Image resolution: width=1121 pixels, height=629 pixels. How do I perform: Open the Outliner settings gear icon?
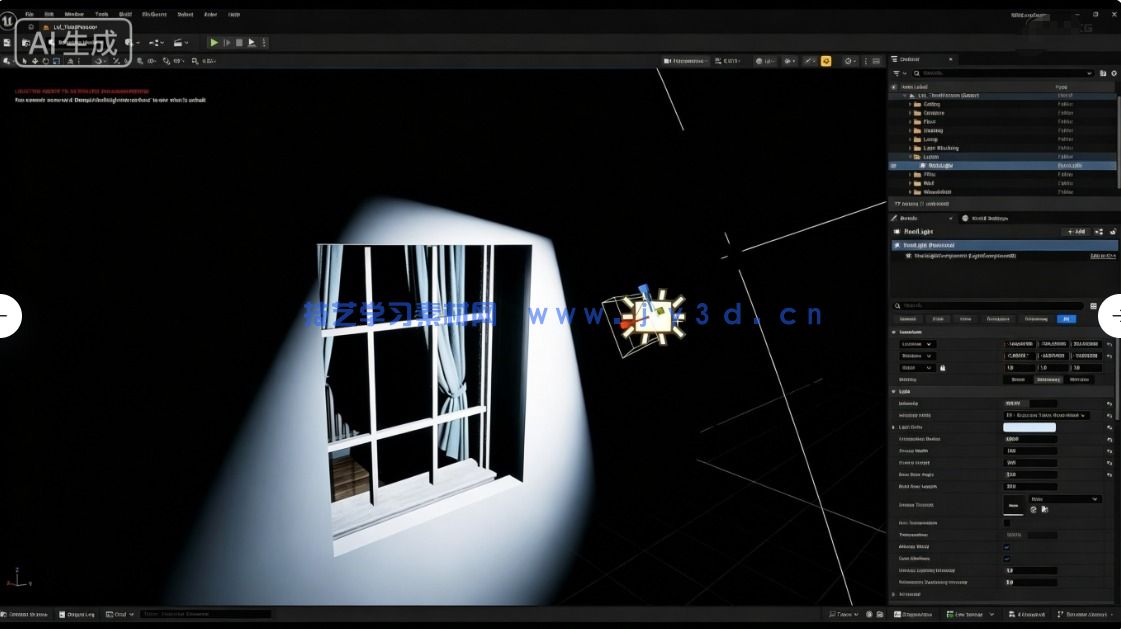(1114, 73)
